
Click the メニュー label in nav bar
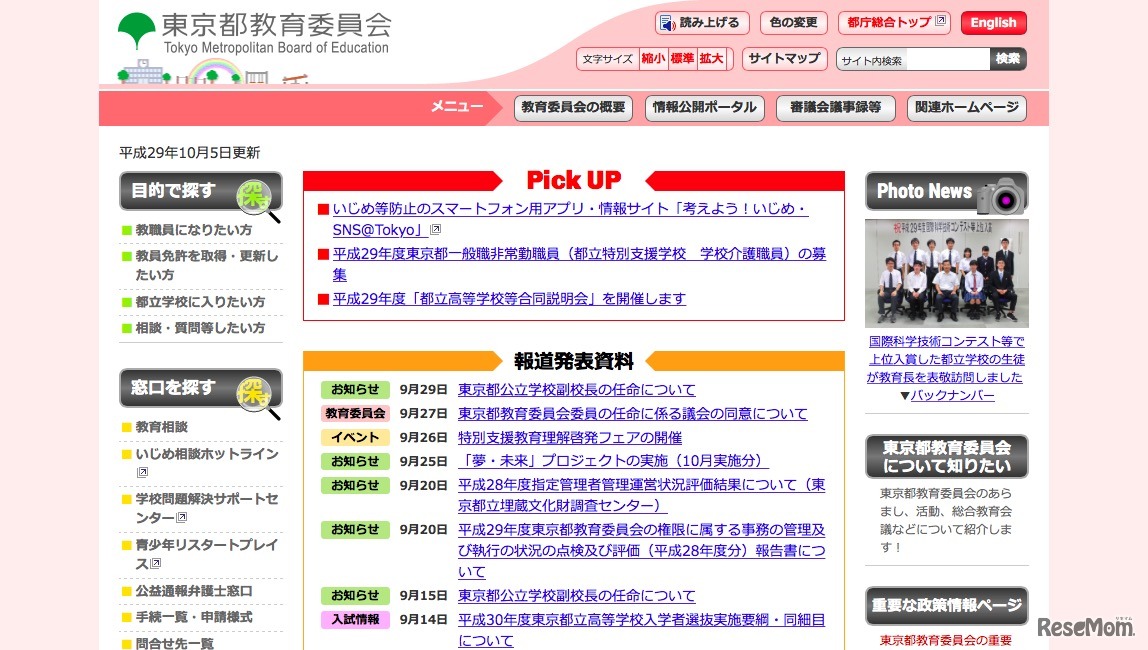pyautogui.click(x=457, y=107)
